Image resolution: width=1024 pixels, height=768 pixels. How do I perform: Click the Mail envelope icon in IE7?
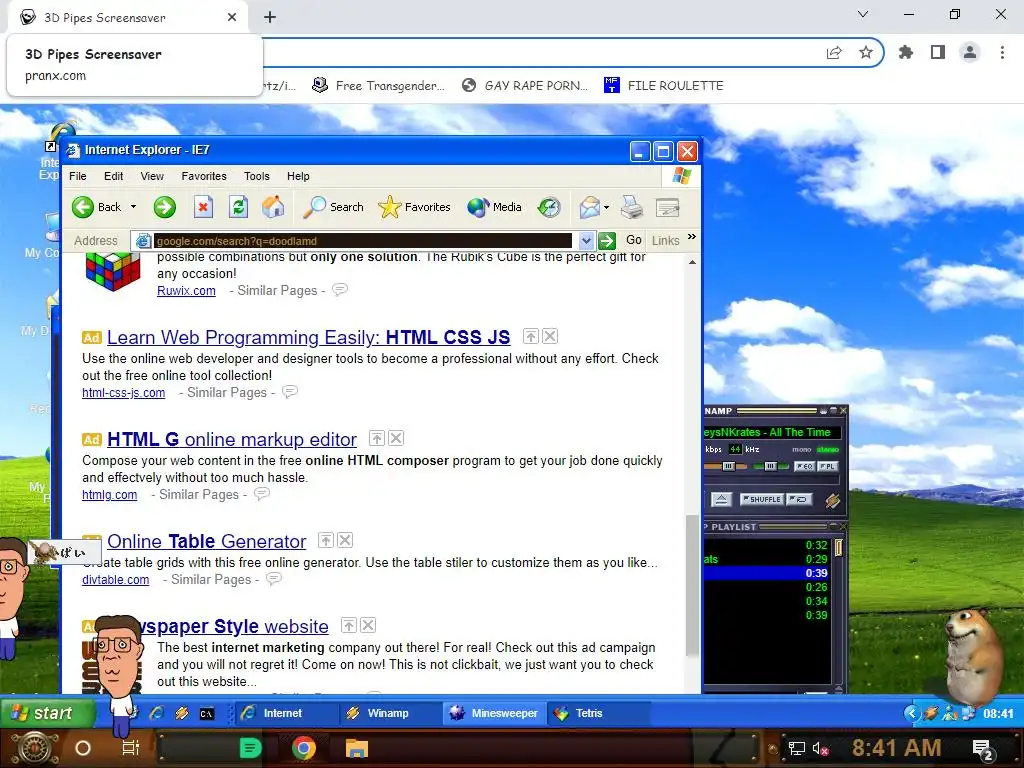click(x=589, y=207)
